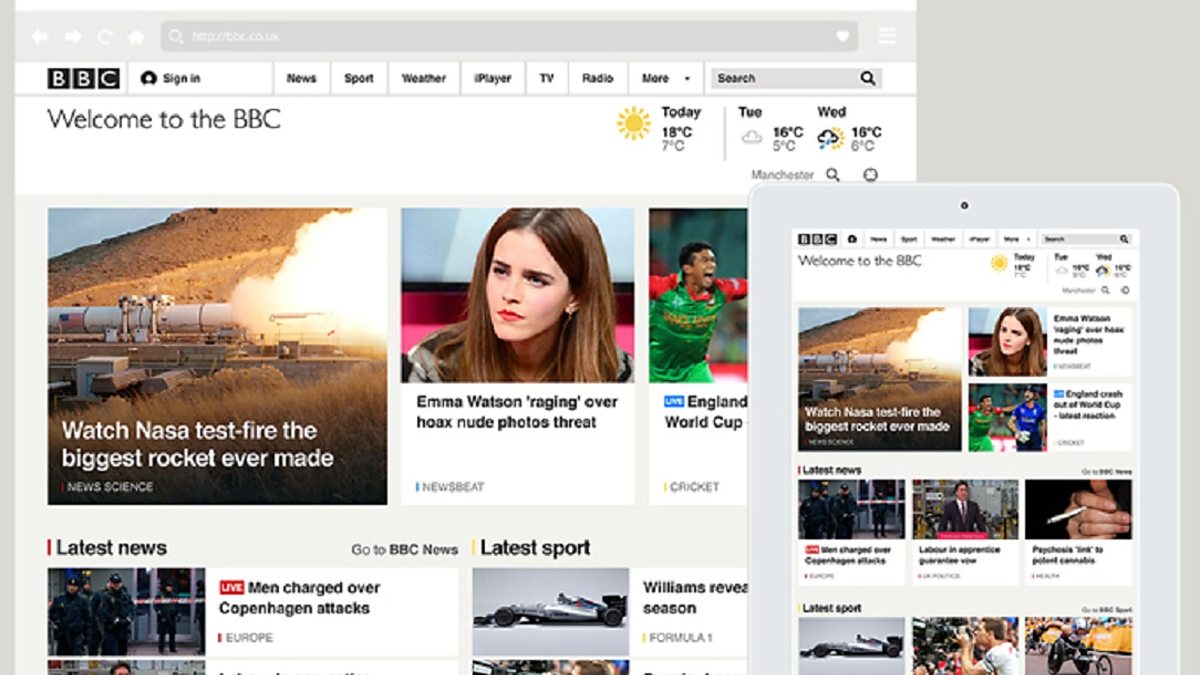Click 'Welcome to the BBC' heading in browser
This screenshot has width=1200, height=675.
164,120
